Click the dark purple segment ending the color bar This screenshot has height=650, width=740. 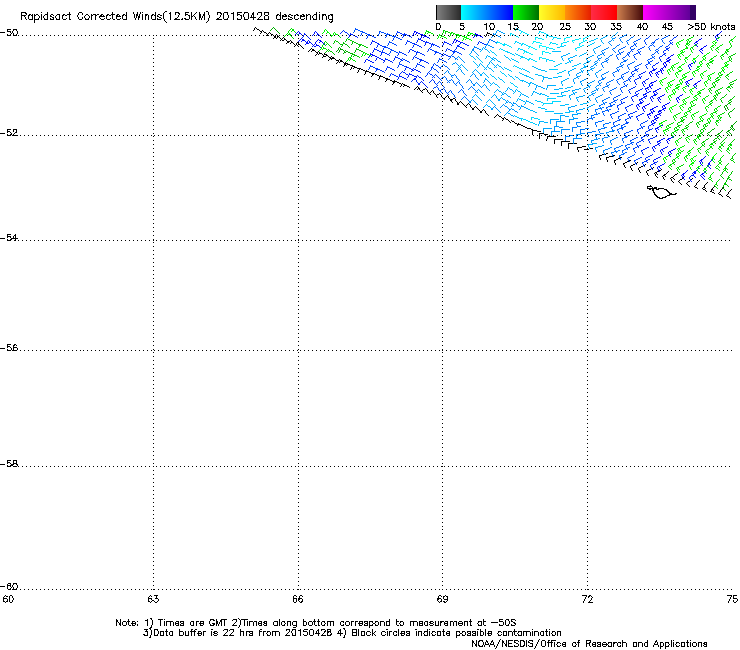693,12
